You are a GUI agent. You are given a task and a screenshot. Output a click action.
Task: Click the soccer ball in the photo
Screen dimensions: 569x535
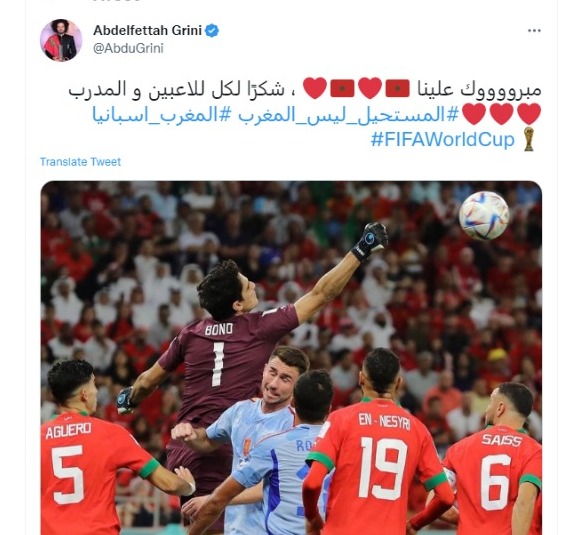point(483,216)
